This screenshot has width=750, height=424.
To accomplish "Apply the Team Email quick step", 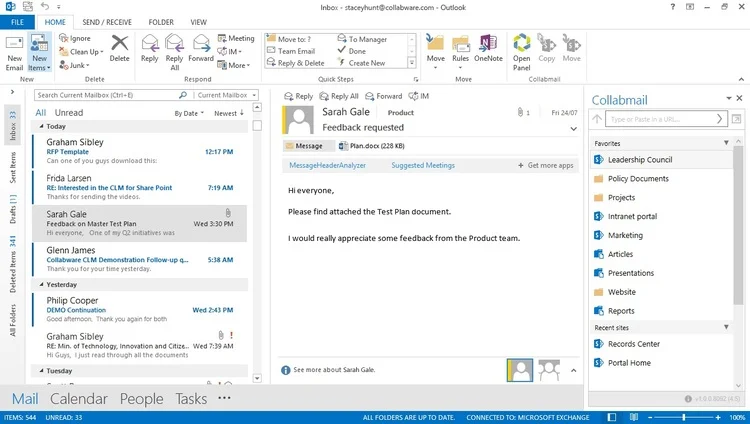I will tap(291, 51).
